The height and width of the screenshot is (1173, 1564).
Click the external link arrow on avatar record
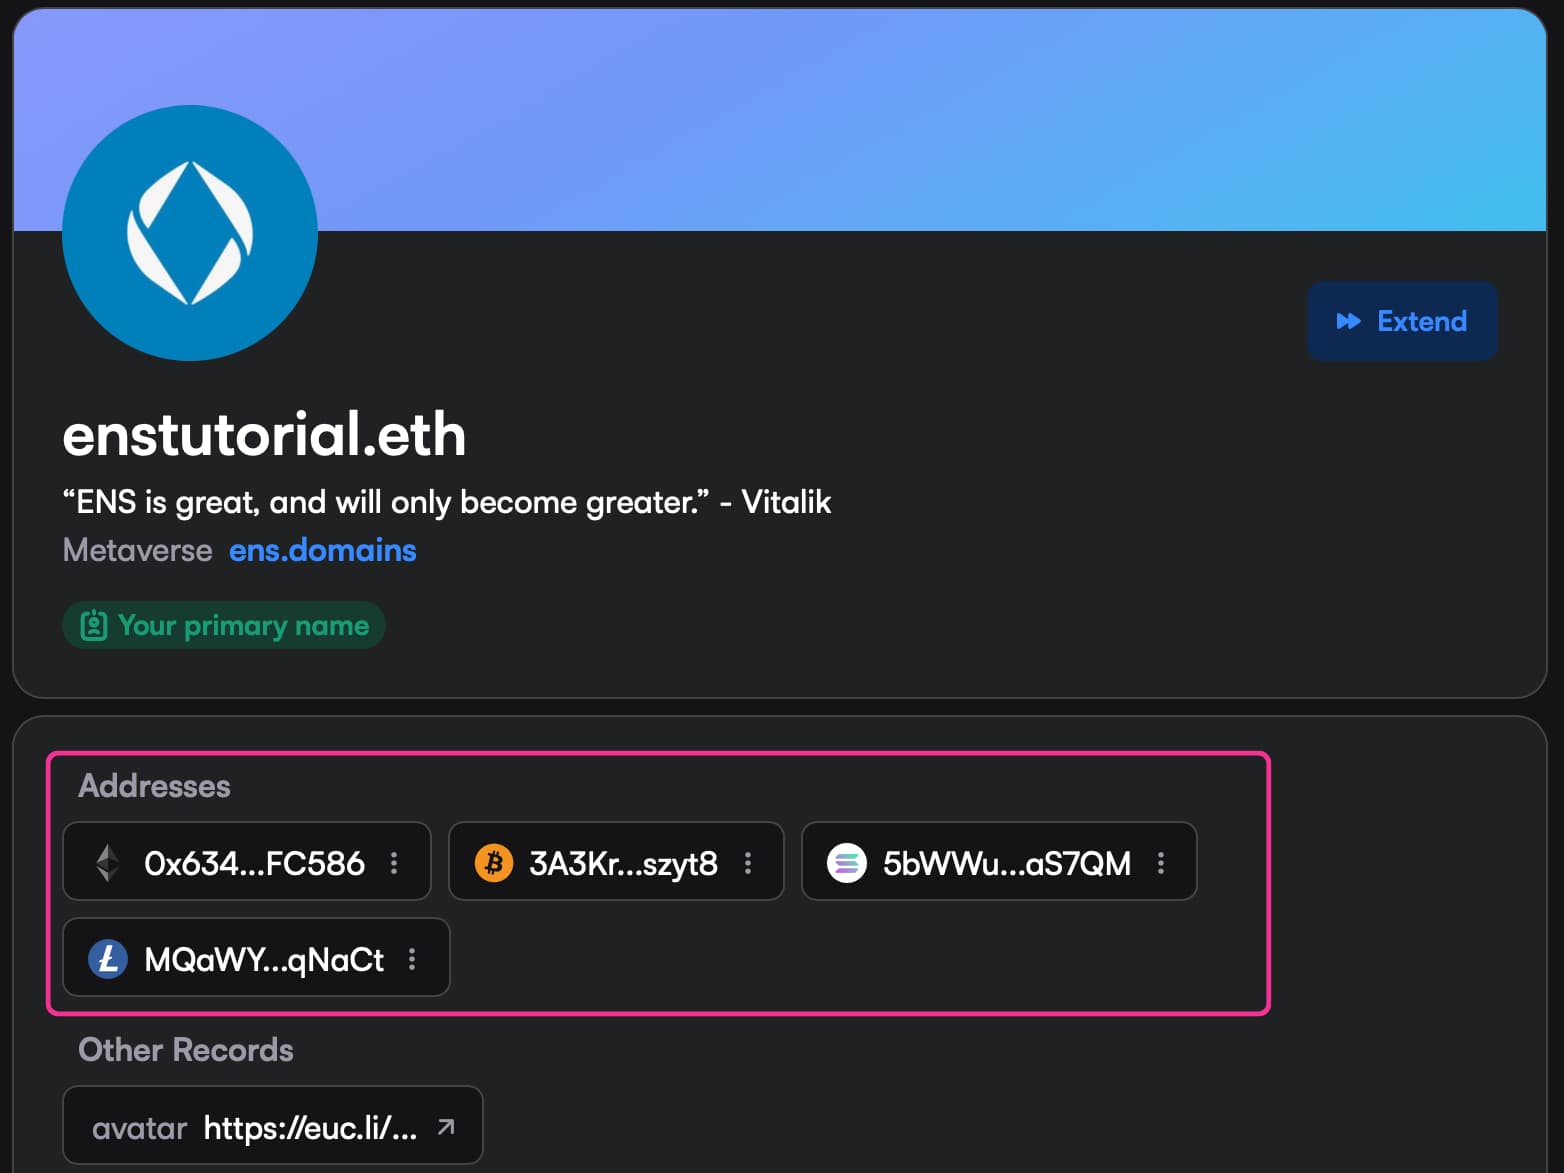point(446,1127)
